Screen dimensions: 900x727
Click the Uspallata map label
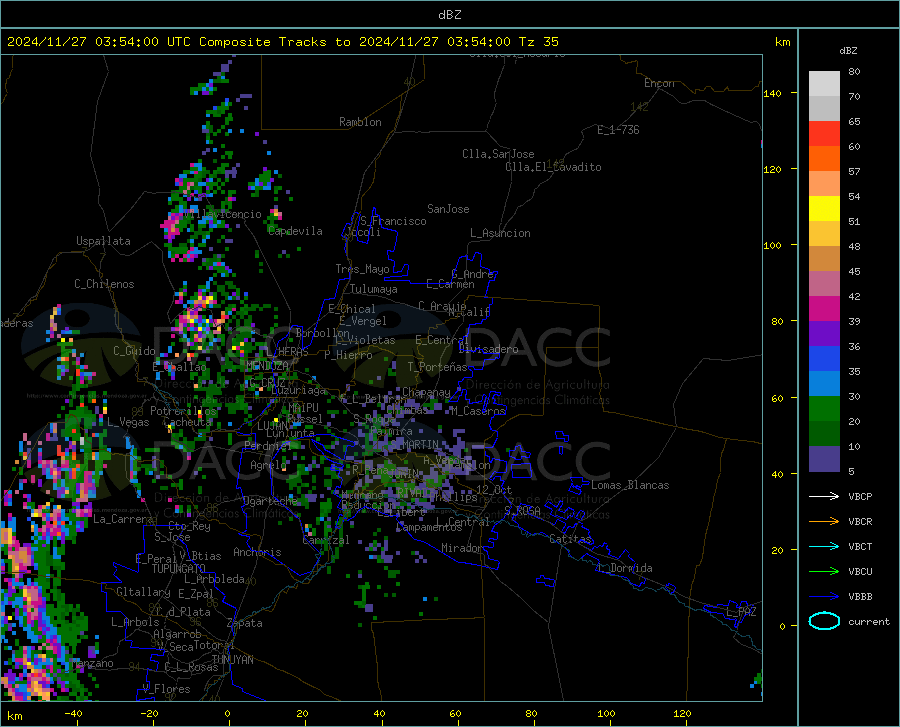[x=103, y=241]
